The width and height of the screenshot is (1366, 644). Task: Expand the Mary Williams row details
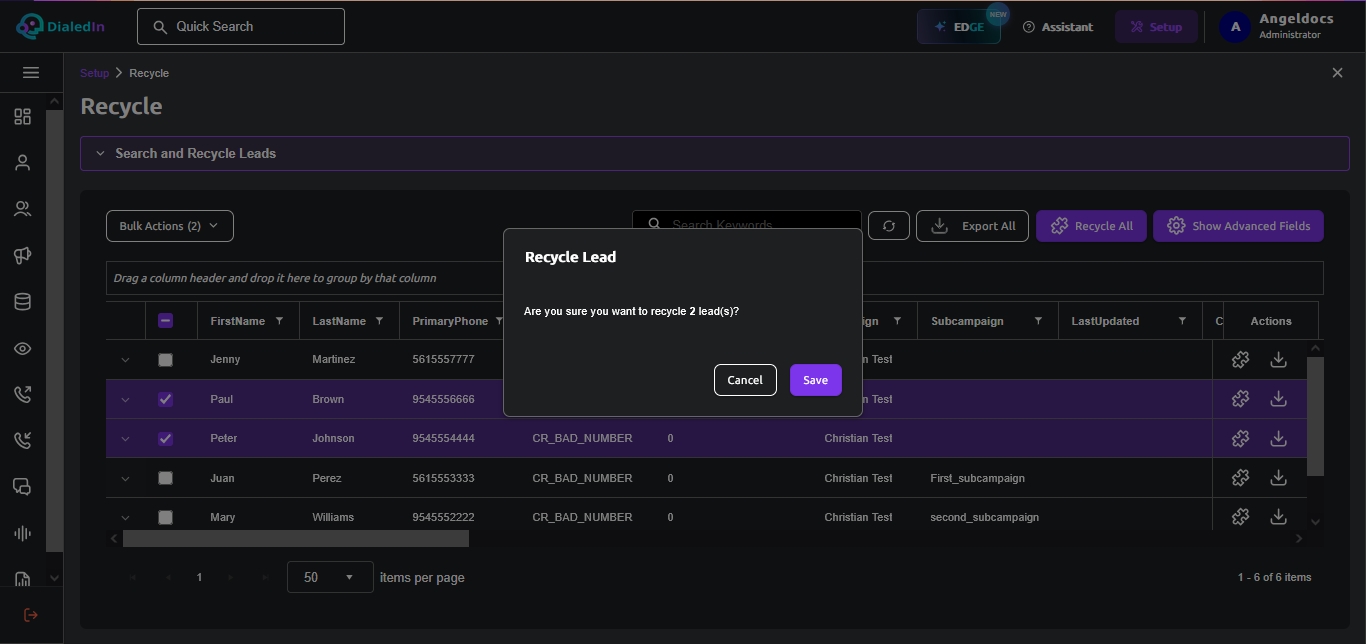point(126,517)
